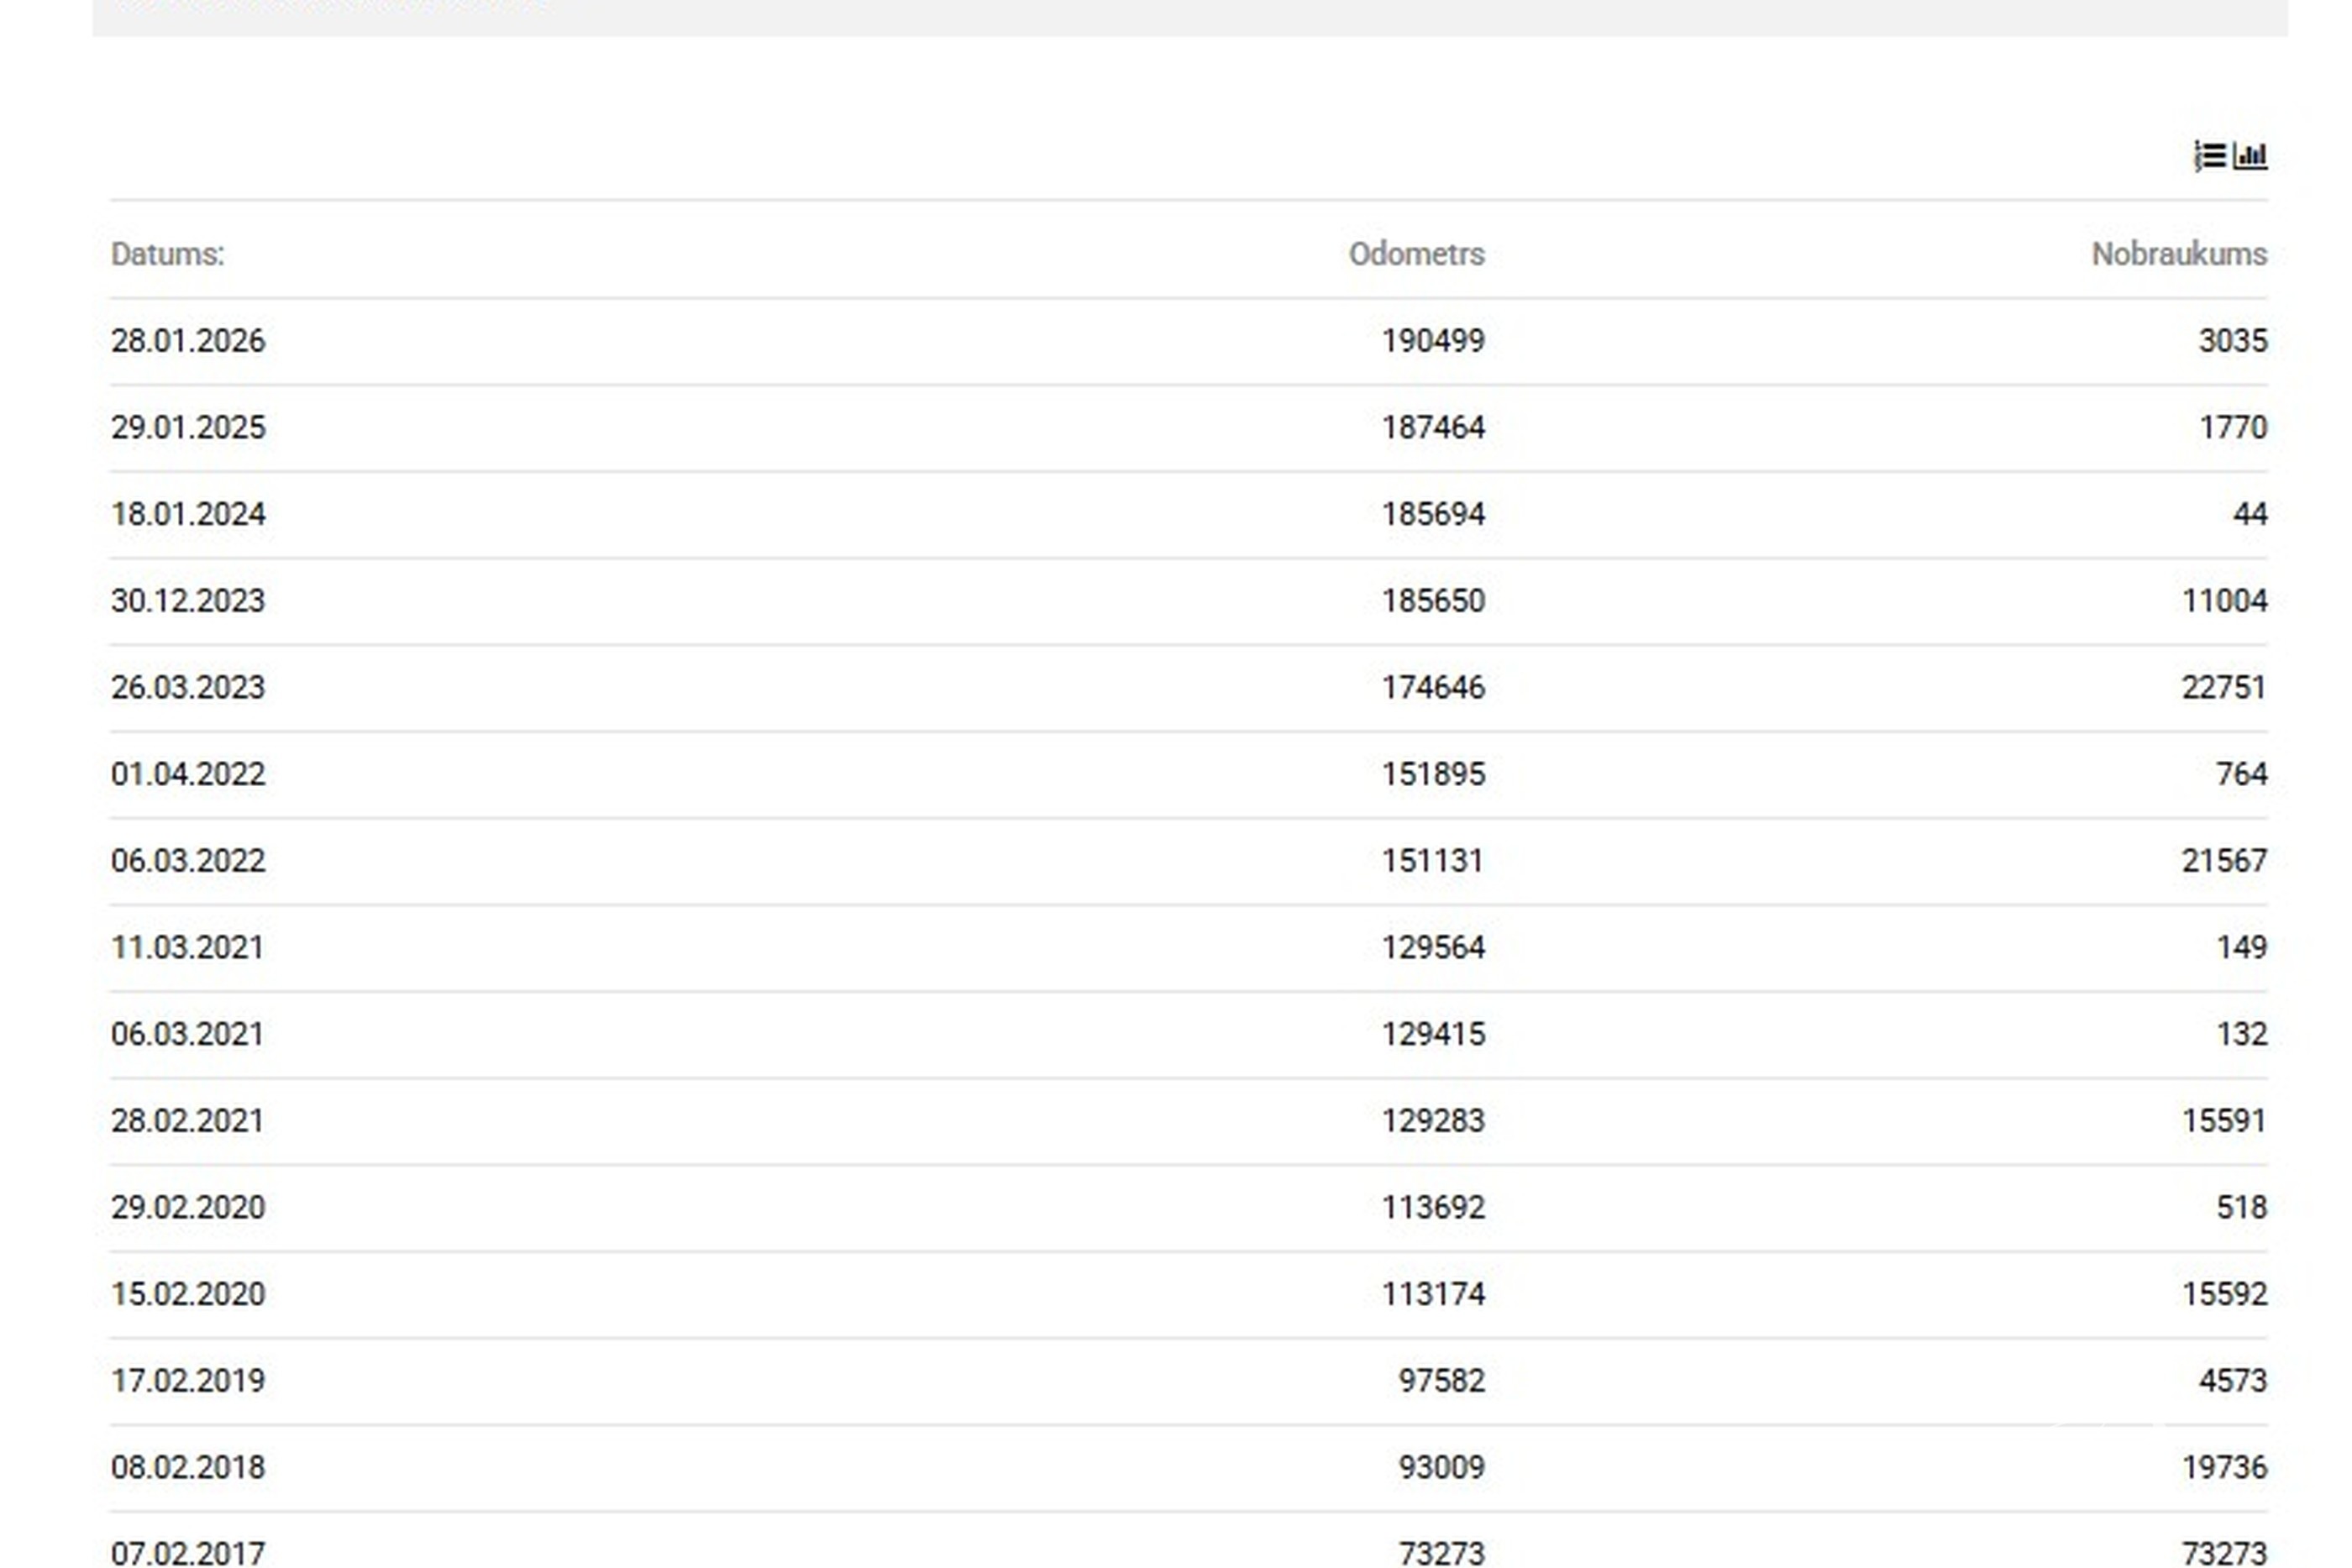2352x1568 pixels.
Task: Click mileage value 518
Action: (2241, 1208)
